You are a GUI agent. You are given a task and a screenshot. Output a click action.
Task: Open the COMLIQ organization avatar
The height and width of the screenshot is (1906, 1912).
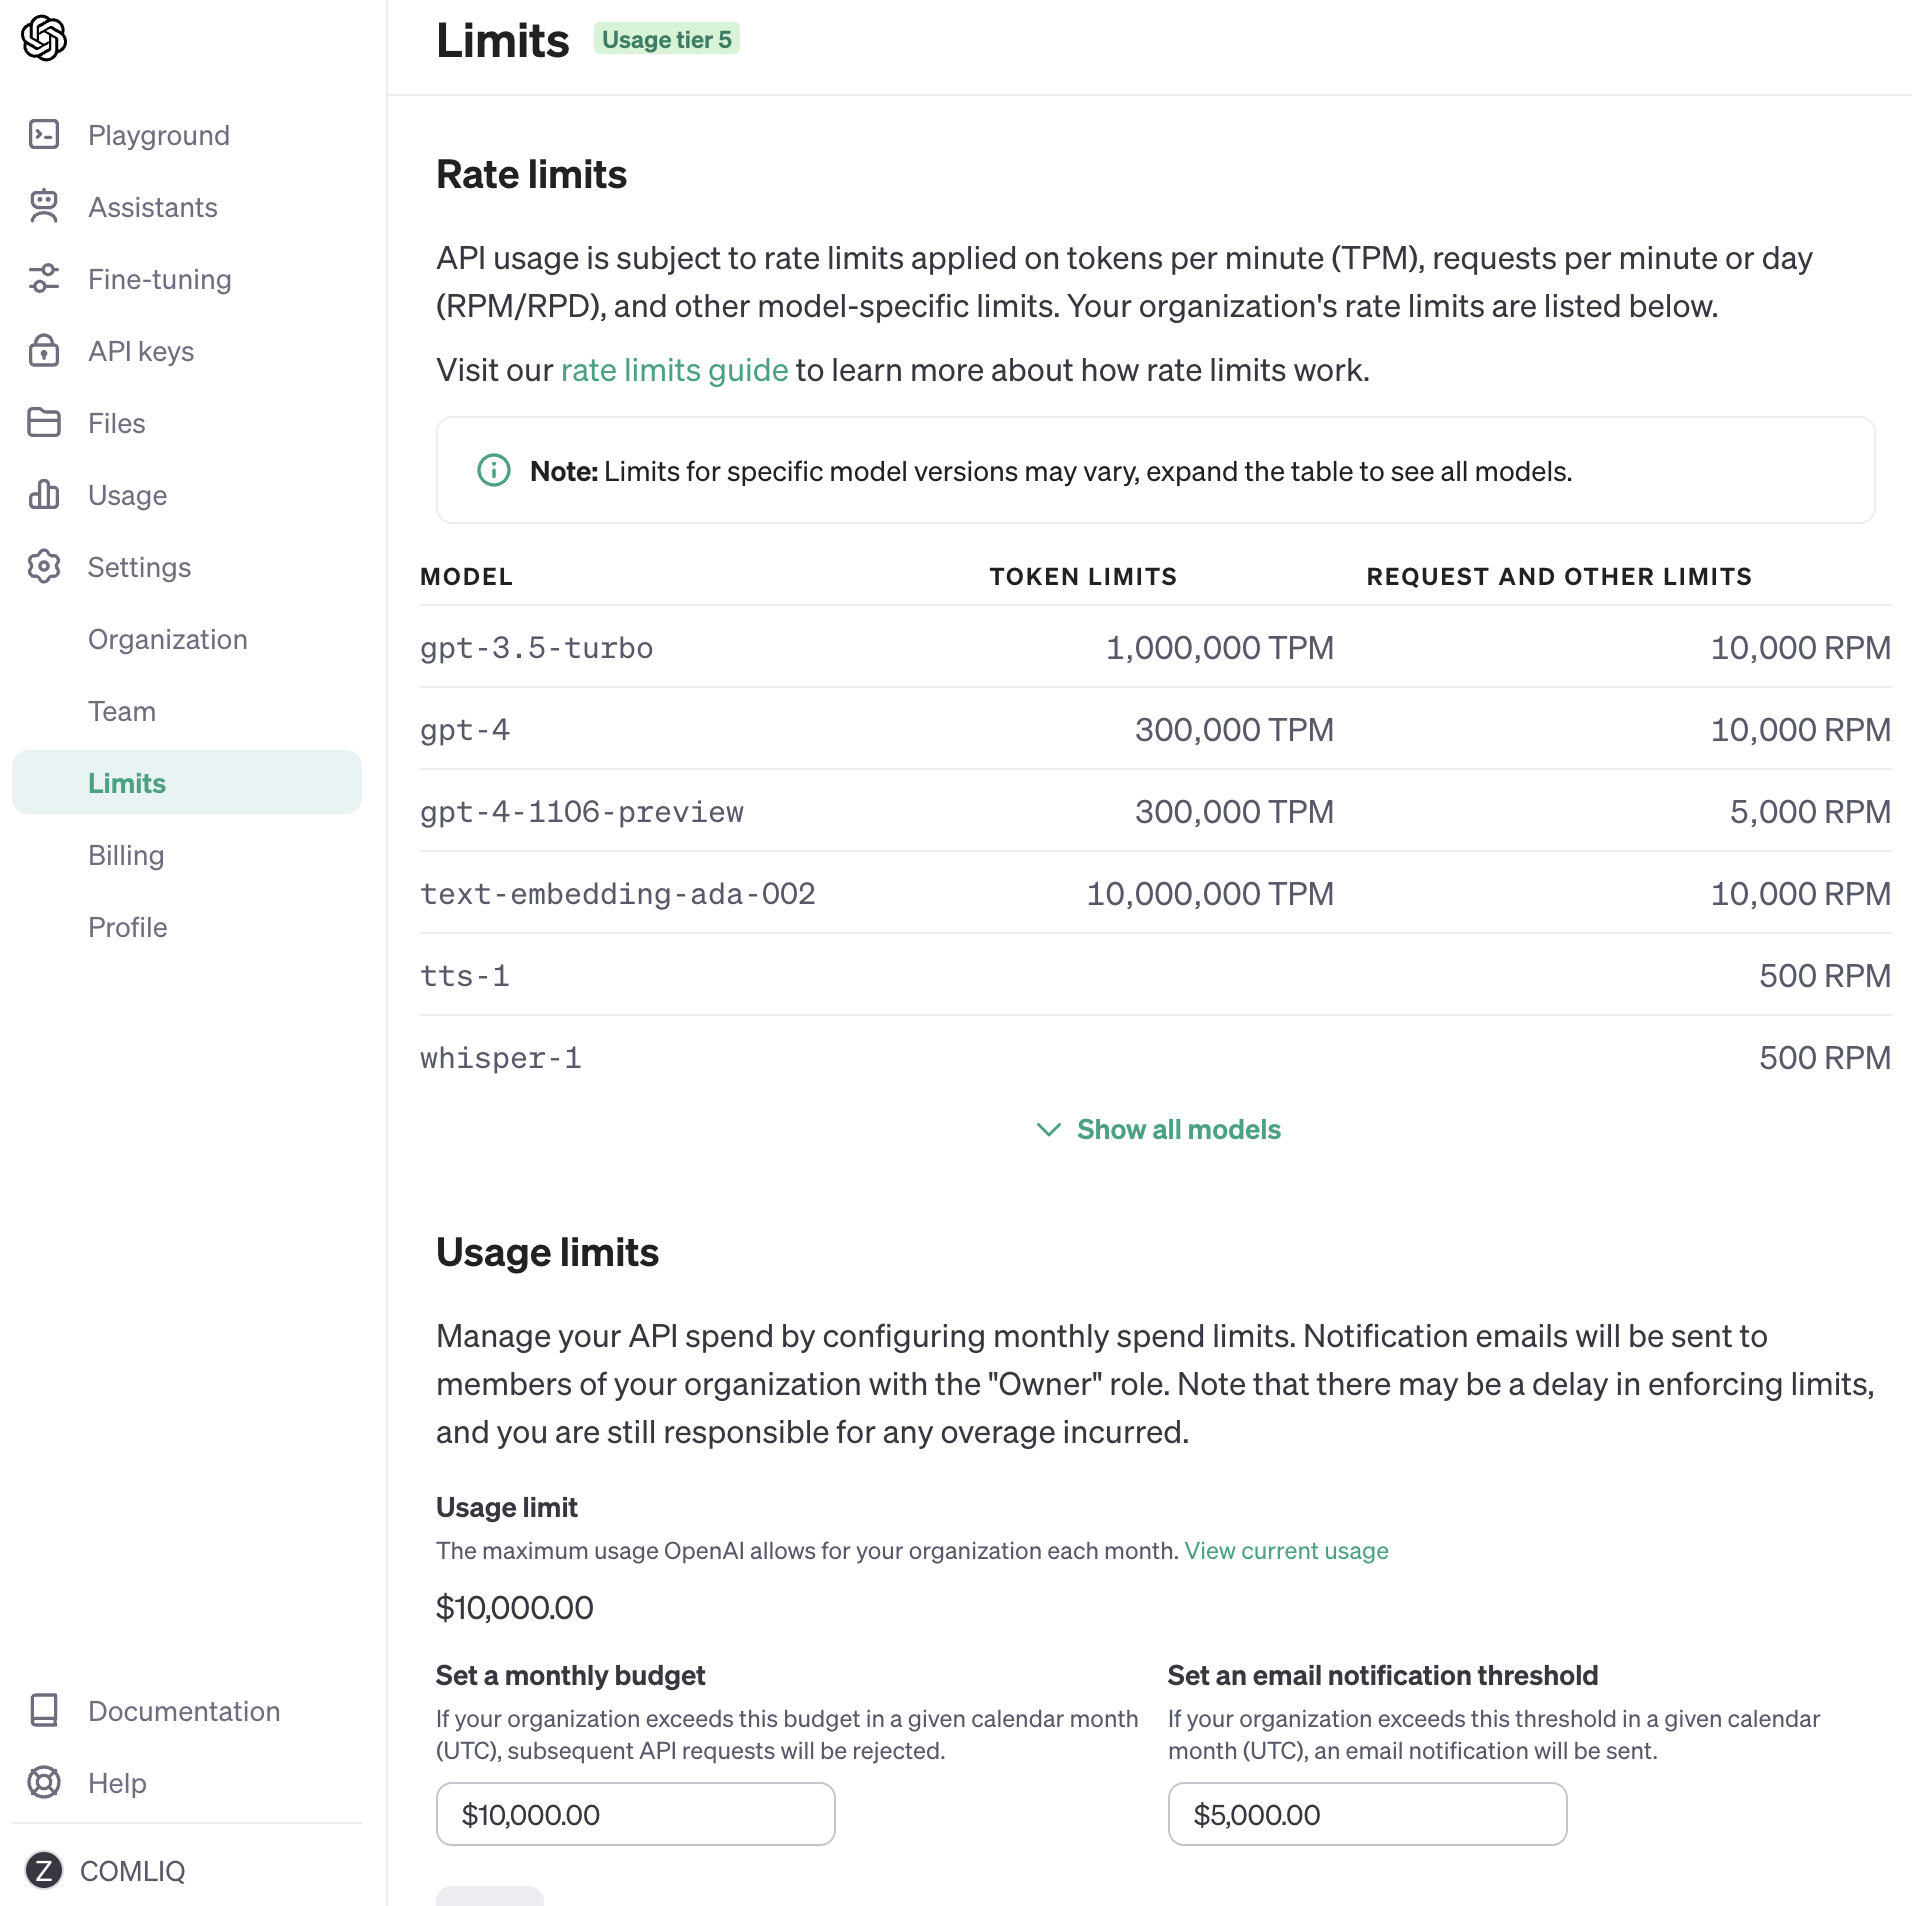44,1871
